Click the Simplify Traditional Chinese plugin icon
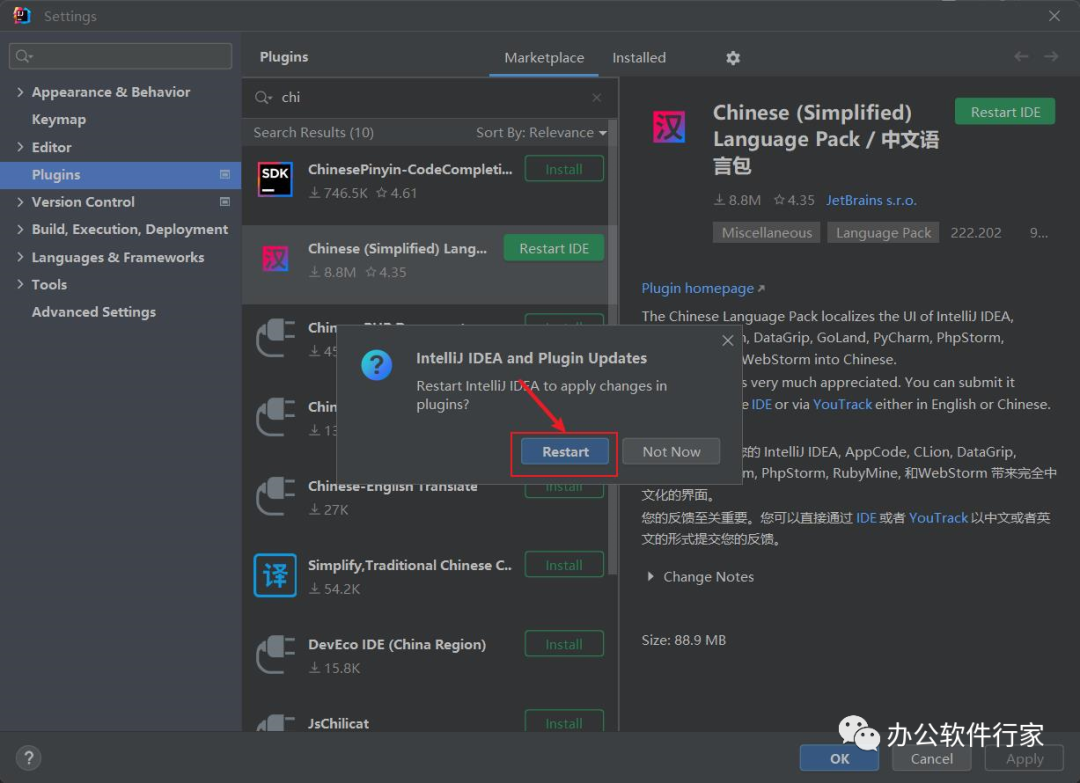Screen dimensions: 1080x783 coord(275,576)
